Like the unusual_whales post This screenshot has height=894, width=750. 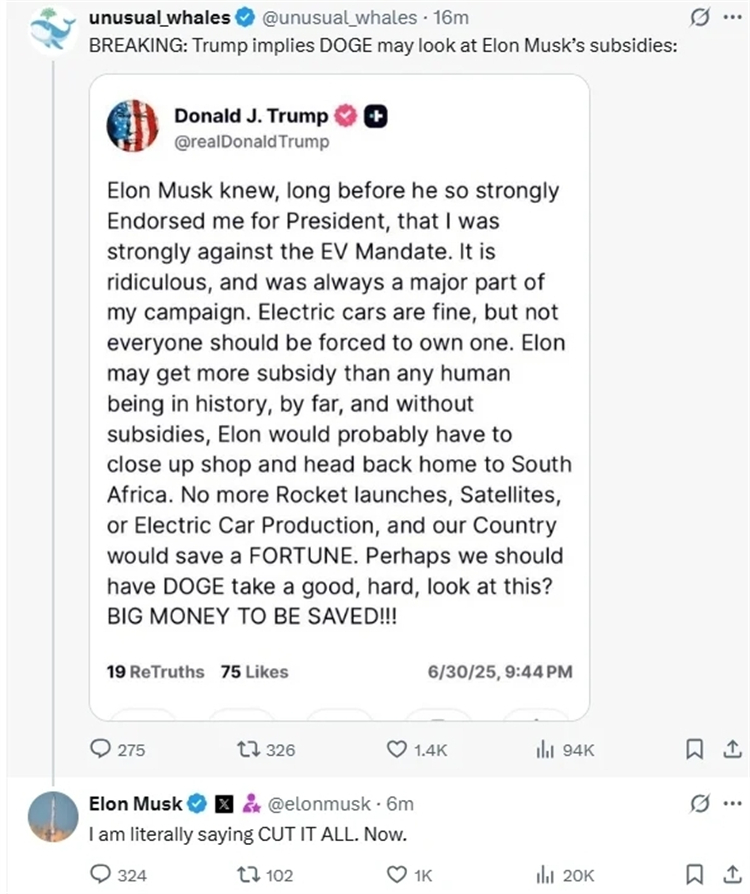click(397, 750)
